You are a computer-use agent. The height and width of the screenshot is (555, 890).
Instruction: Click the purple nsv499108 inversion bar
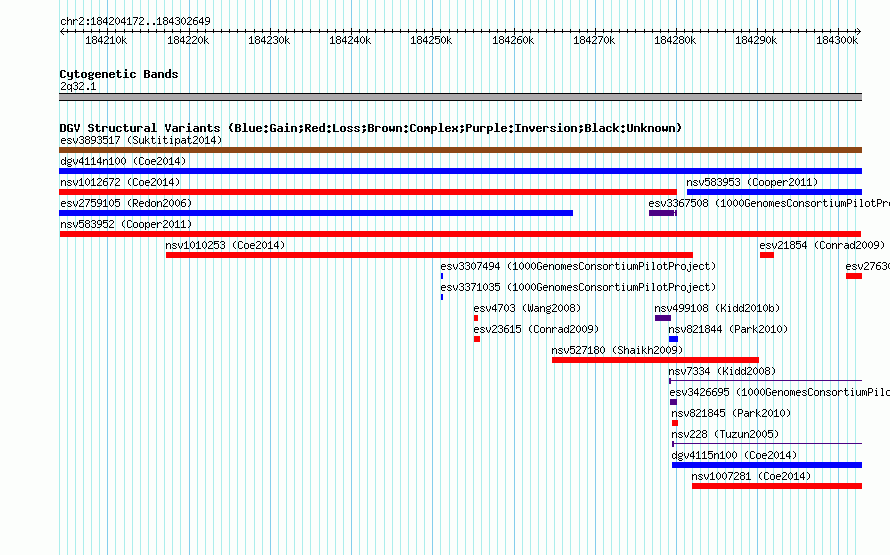point(663,318)
